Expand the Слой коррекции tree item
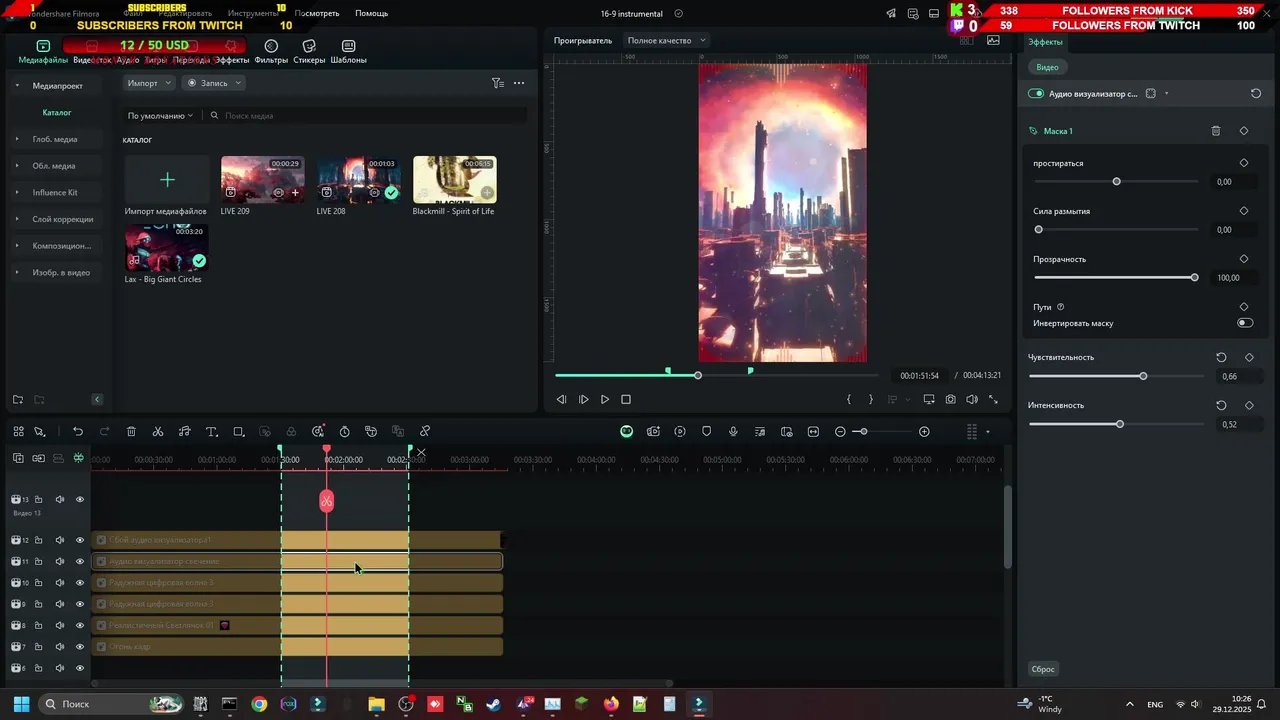The width and height of the screenshot is (1280, 720). point(17,219)
